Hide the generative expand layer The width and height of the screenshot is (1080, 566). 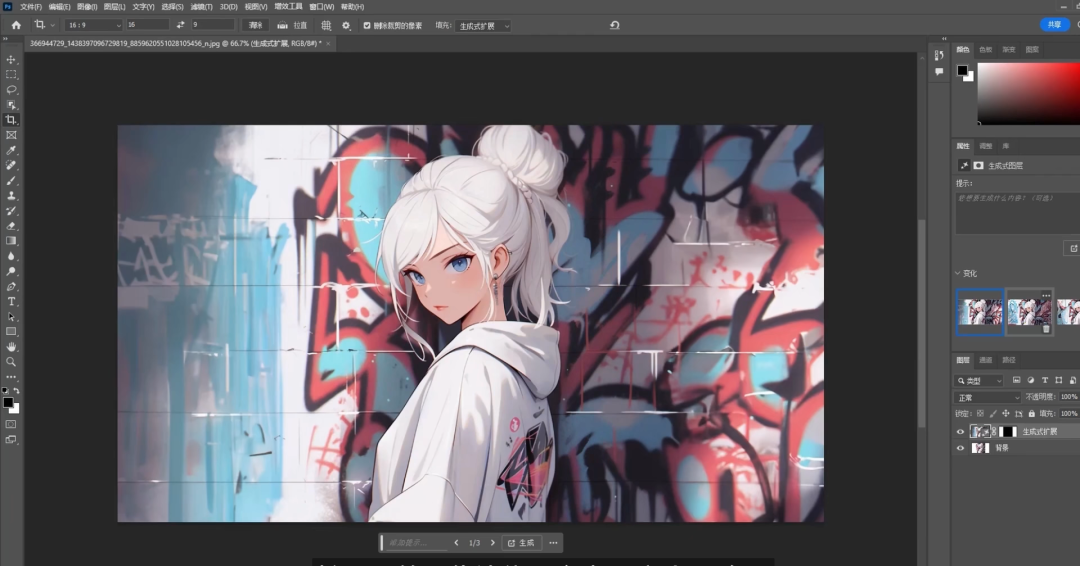[x=961, y=432]
